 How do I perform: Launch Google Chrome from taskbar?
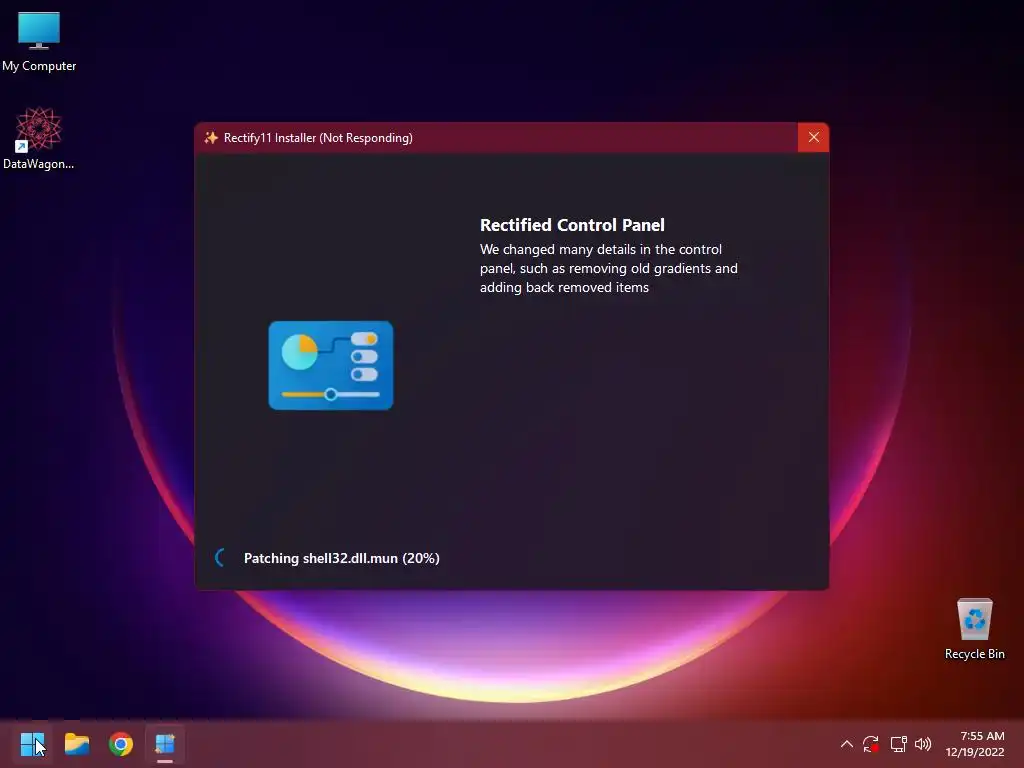[x=121, y=744]
